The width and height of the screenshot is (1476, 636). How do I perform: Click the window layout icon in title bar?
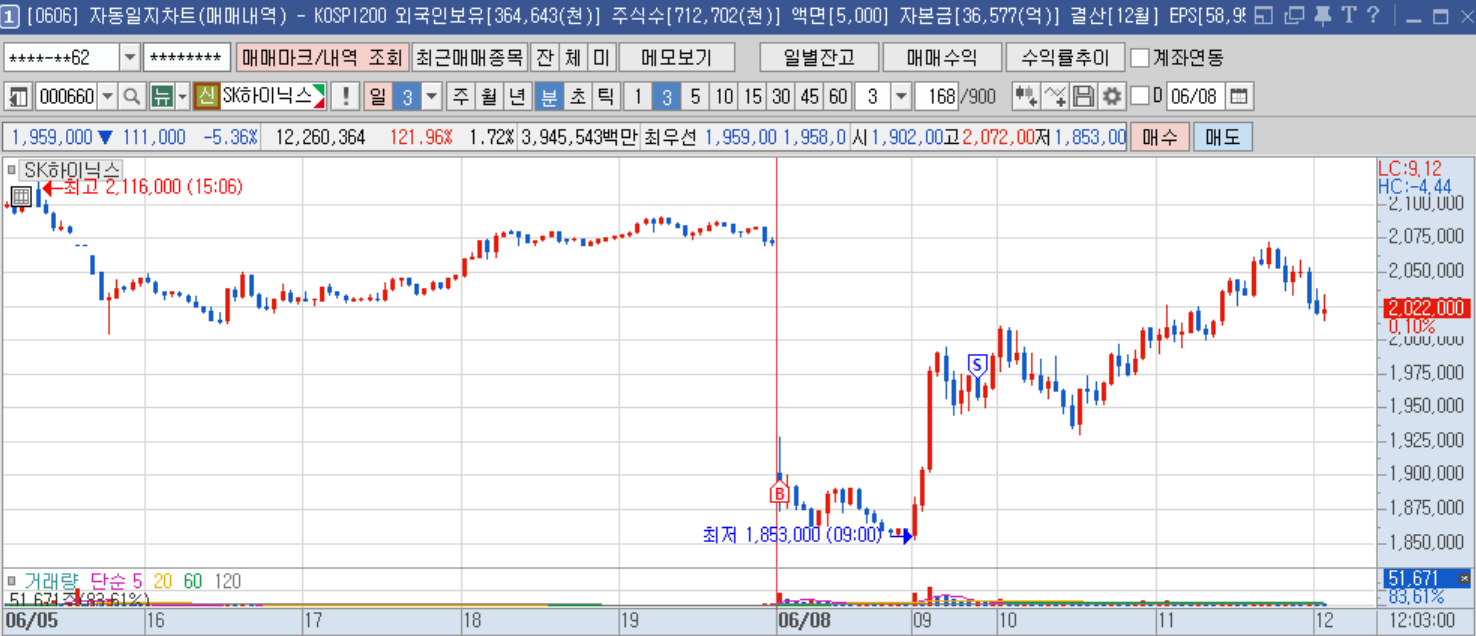coord(1264,15)
